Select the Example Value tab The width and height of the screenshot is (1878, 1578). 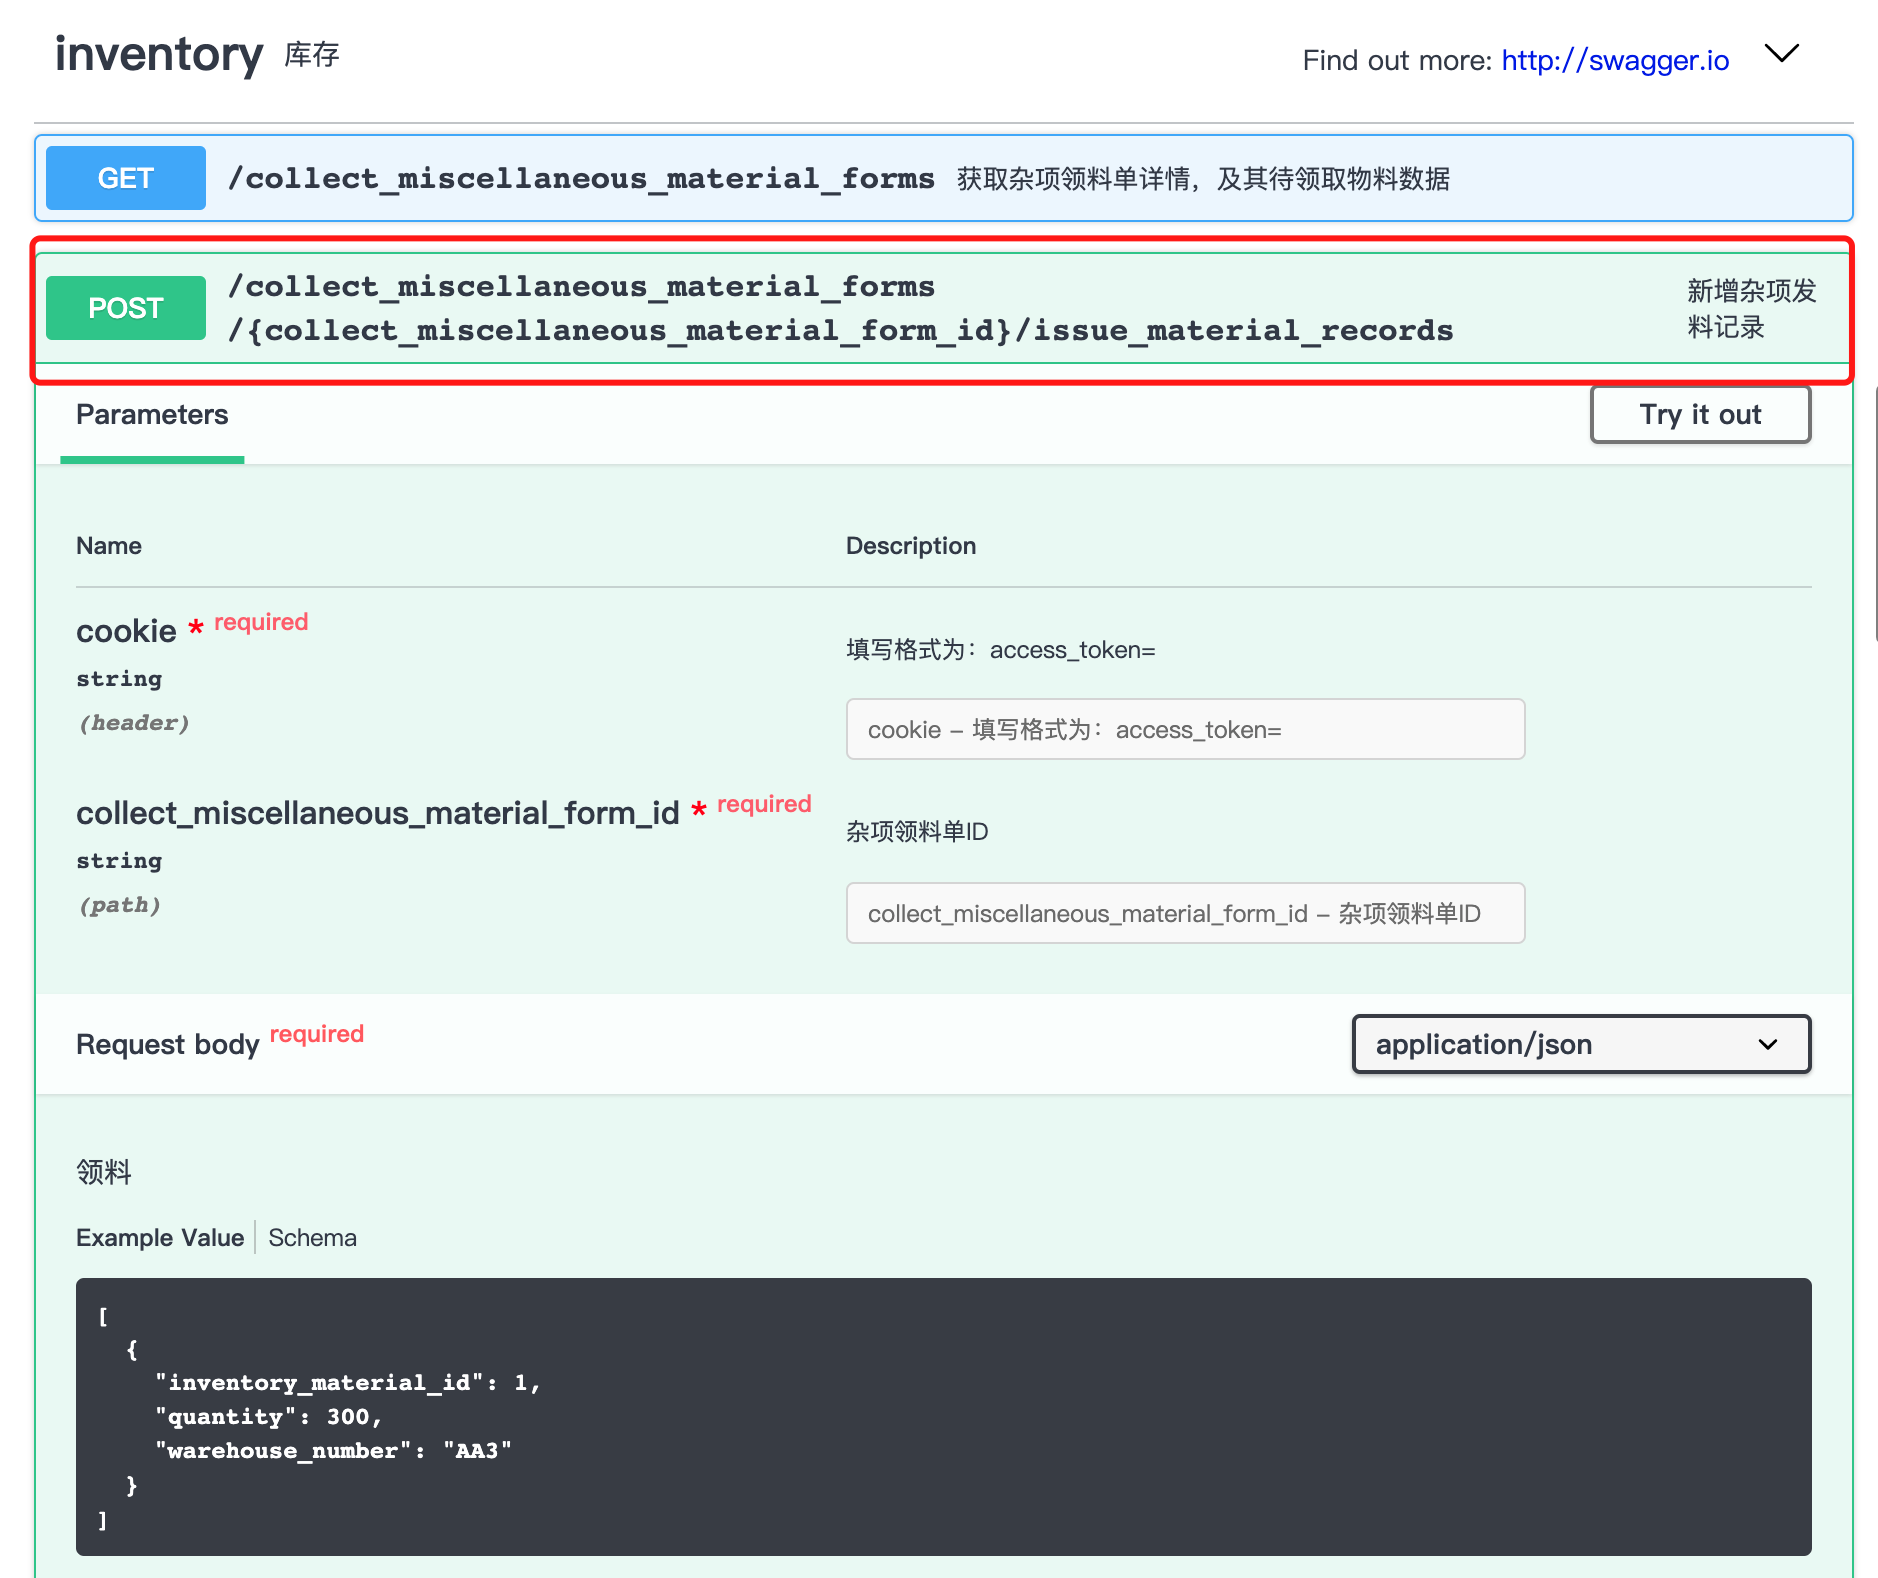coord(160,1238)
